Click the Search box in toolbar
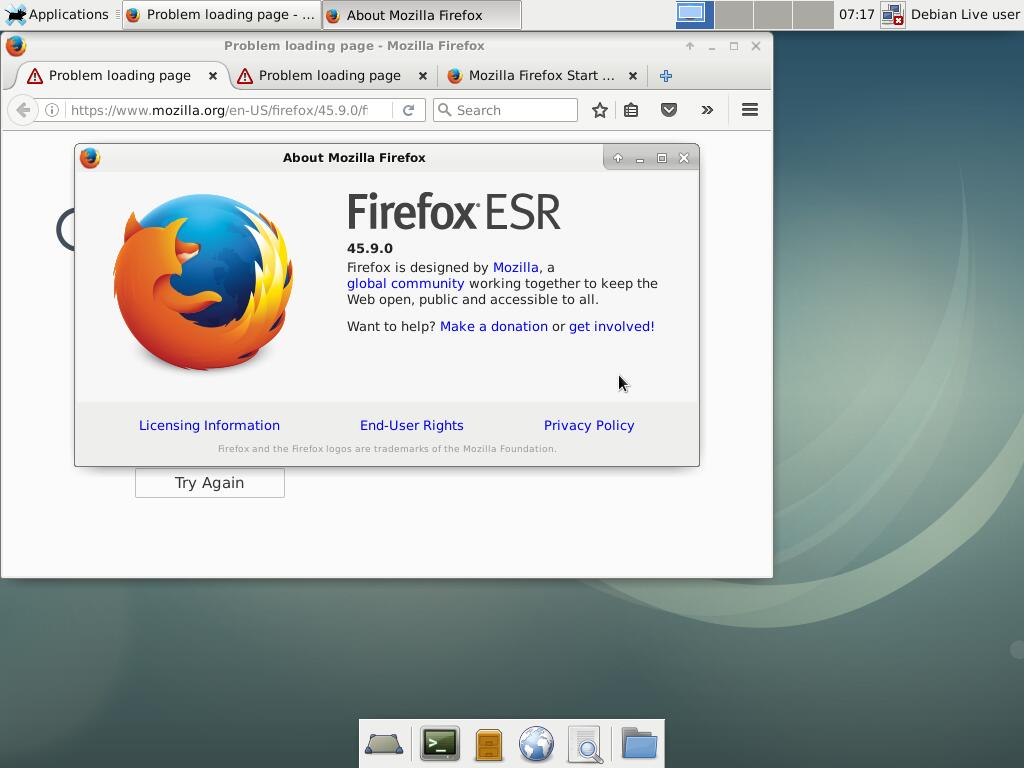 [505, 110]
